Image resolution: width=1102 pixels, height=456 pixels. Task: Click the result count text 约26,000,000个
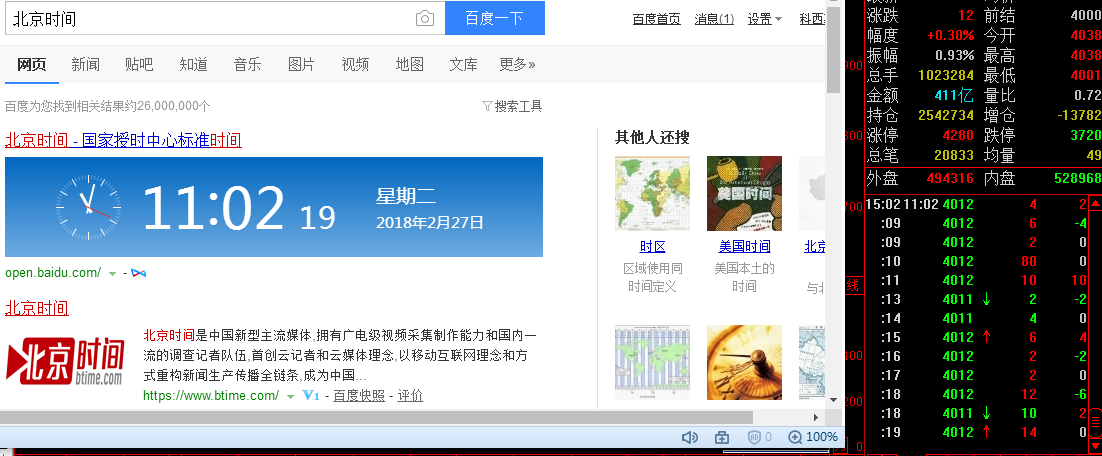click(165, 106)
